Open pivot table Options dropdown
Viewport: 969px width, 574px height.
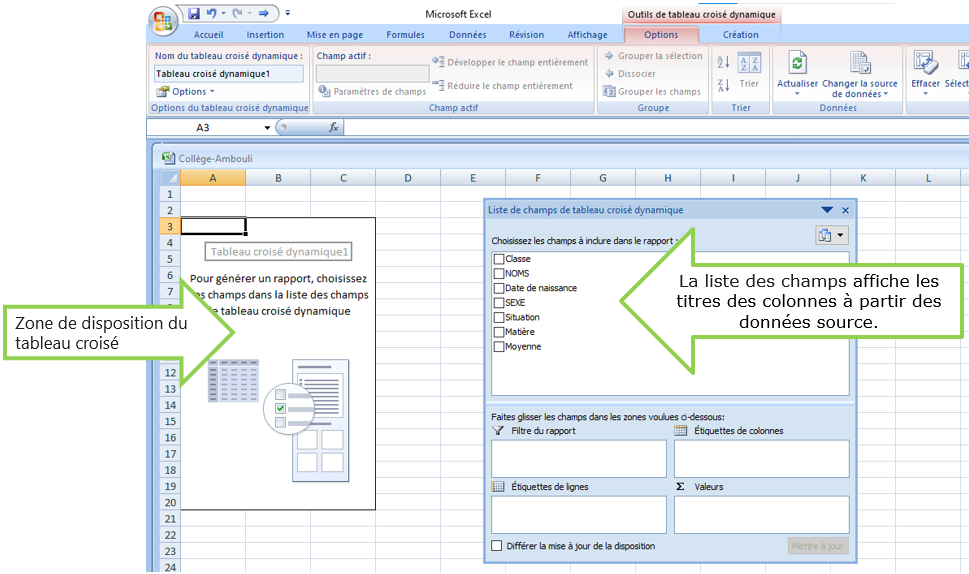point(185,91)
